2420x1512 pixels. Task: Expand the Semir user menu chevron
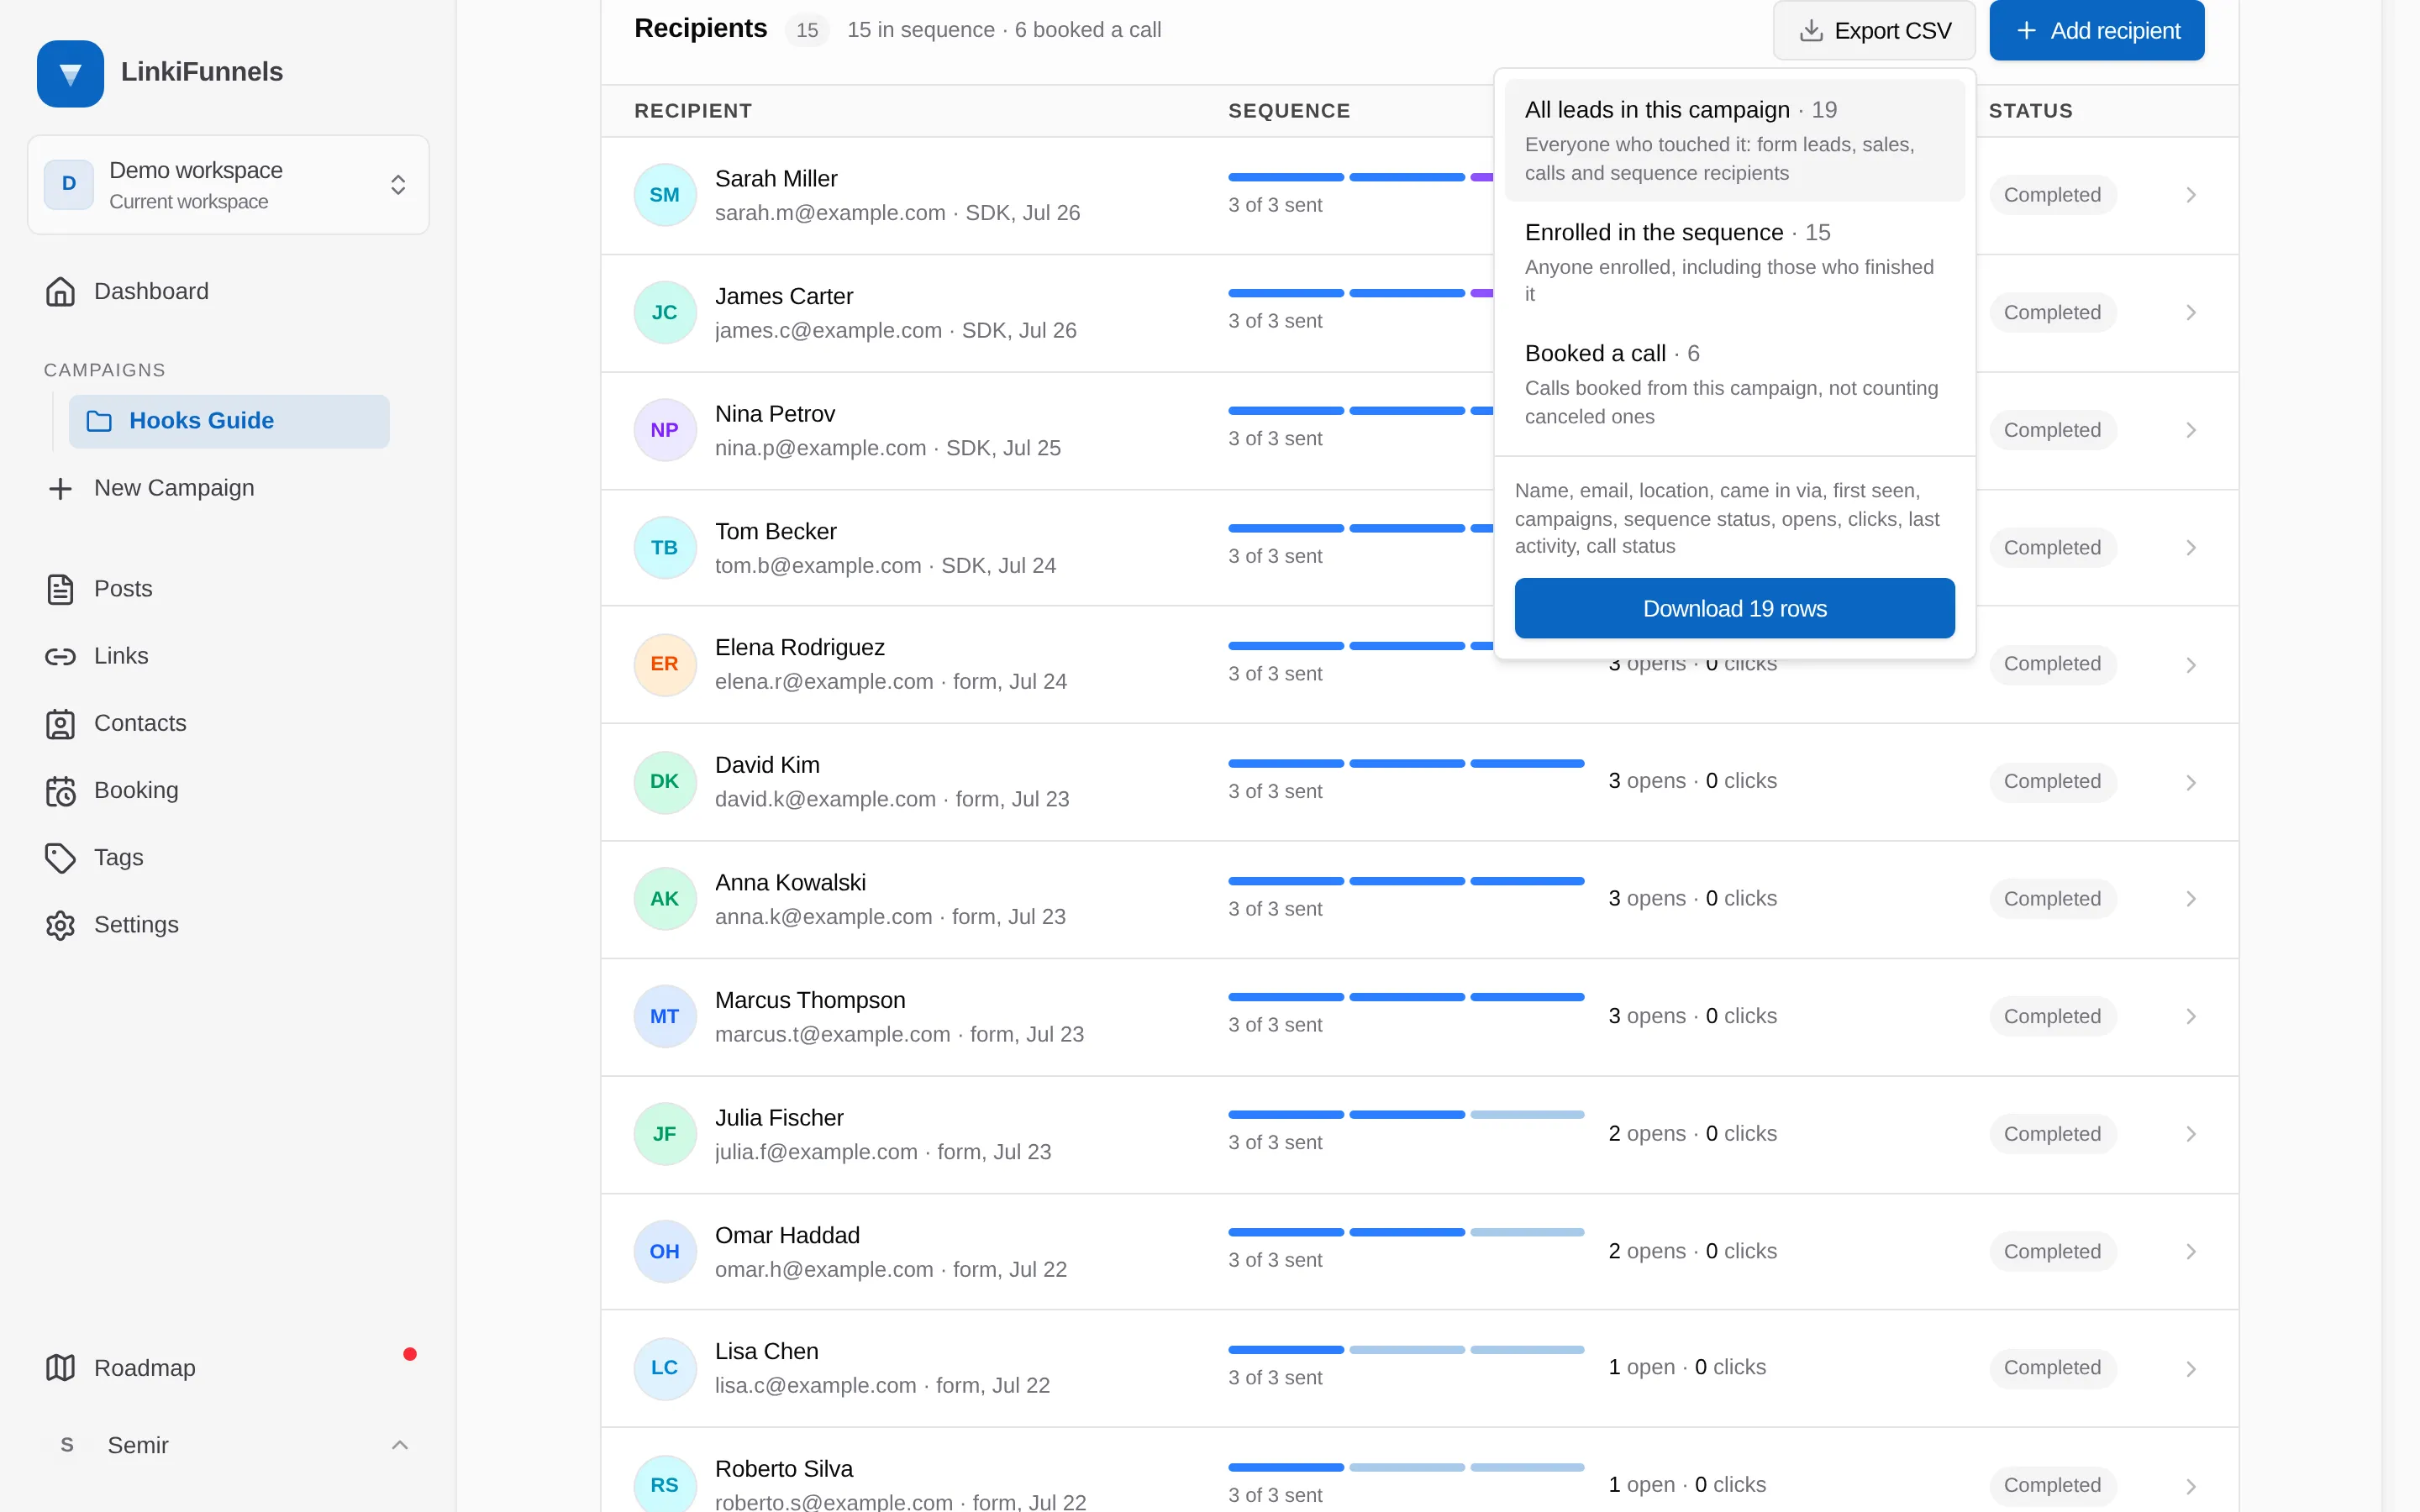(400, 1445)
